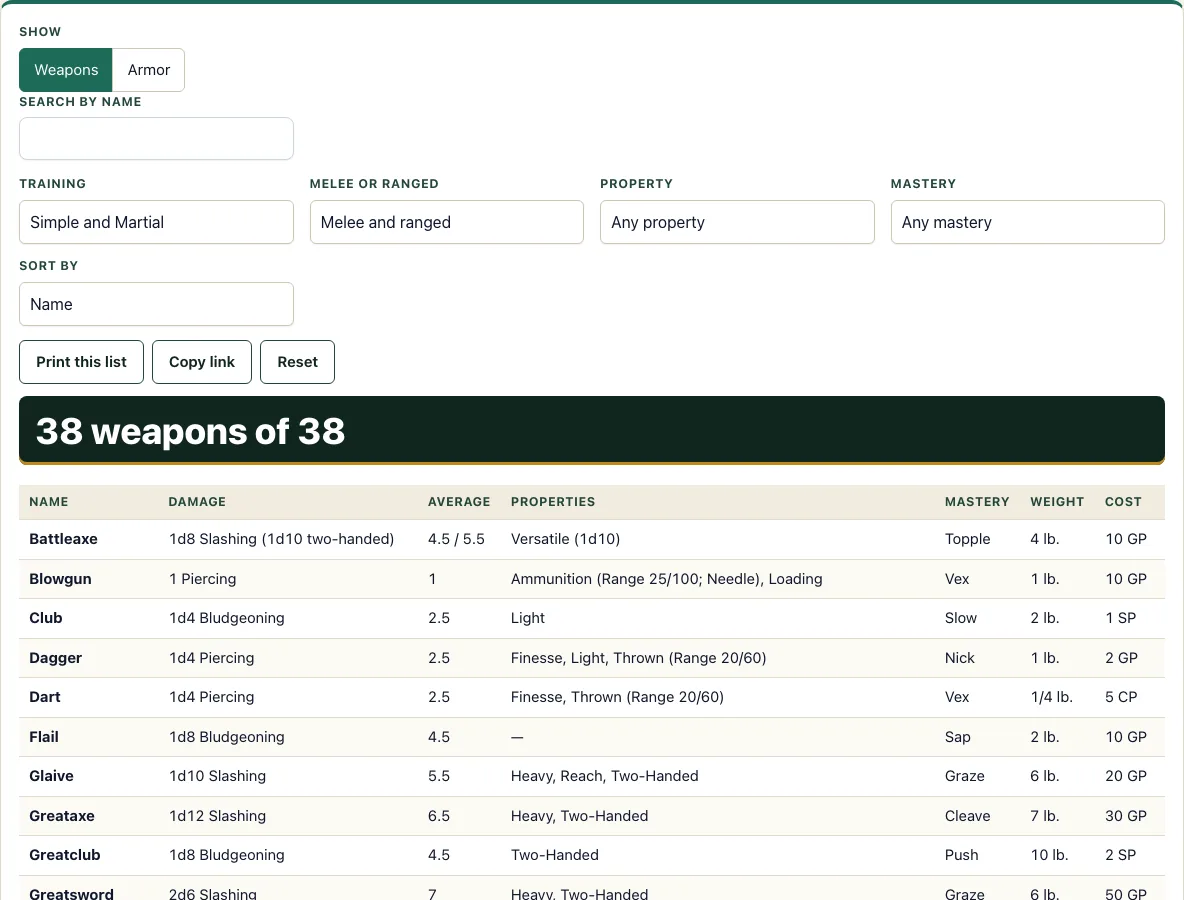The image size is (1184, 900).
Task: Select the Battleaxe name cell
Action: tap(63, 539)
